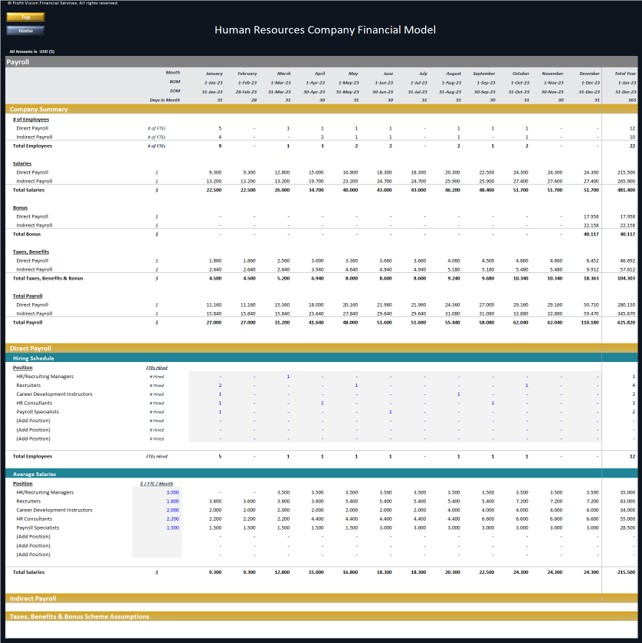
Task: Click the gray Payroll title bar
Action: coord(321,62)
